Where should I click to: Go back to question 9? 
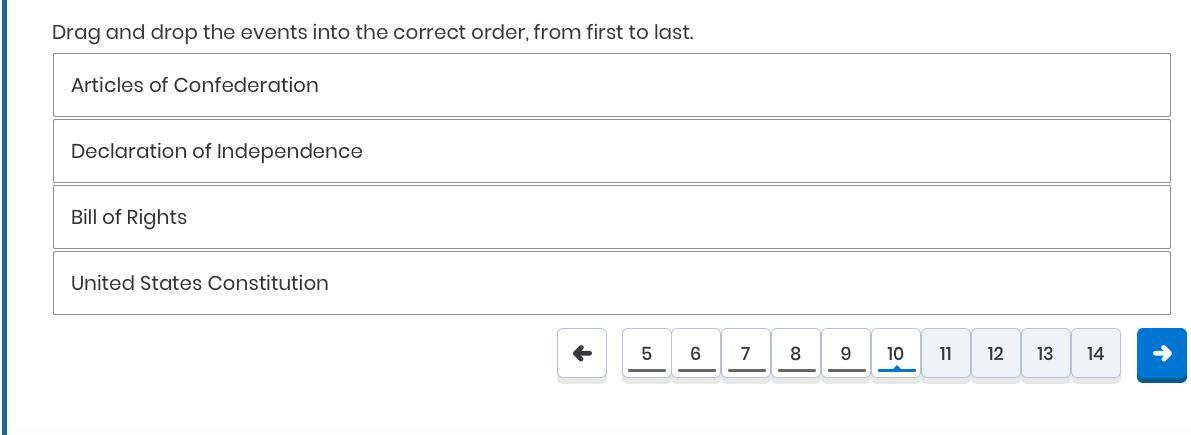pos(846,353)
